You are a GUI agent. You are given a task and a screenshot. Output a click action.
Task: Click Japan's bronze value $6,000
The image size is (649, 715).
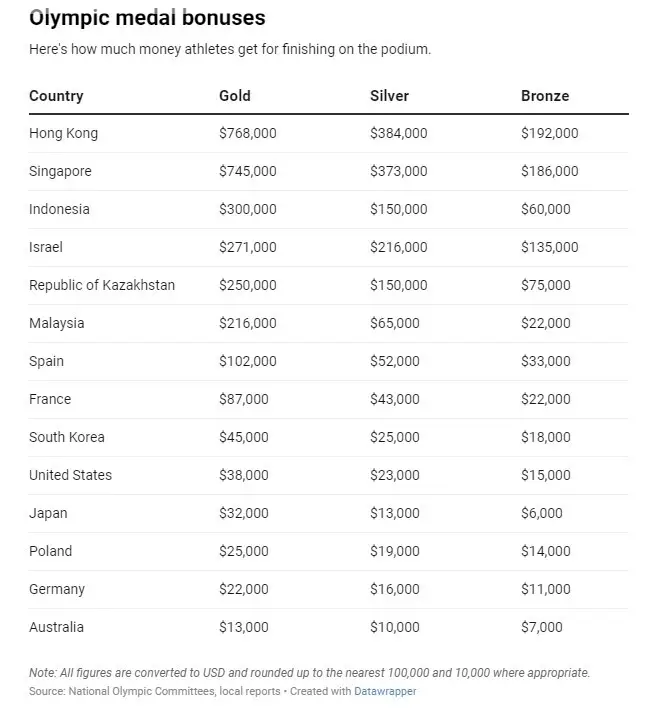tap(541, 513)
